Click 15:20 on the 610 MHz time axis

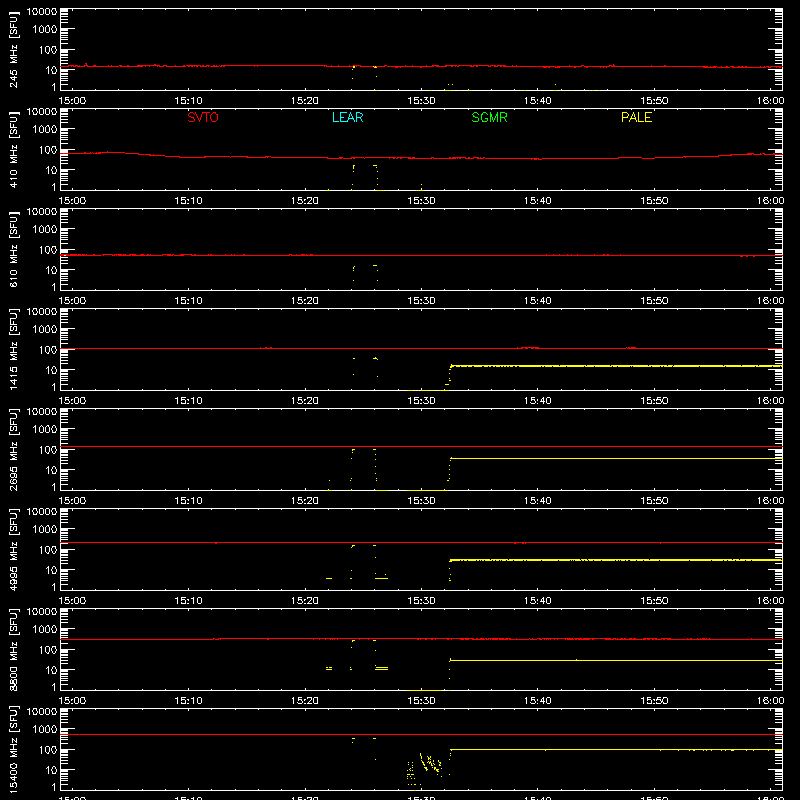tap(305, 301)
